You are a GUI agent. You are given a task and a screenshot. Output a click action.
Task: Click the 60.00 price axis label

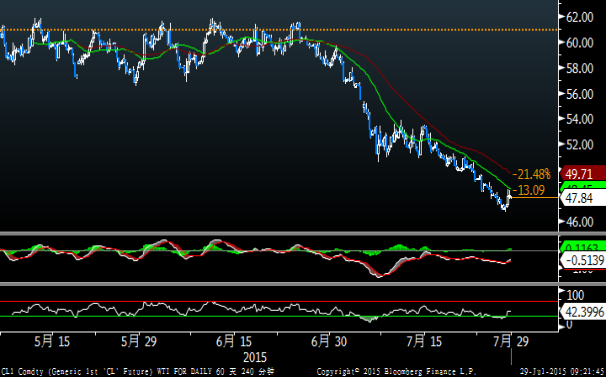click(580, 43)
